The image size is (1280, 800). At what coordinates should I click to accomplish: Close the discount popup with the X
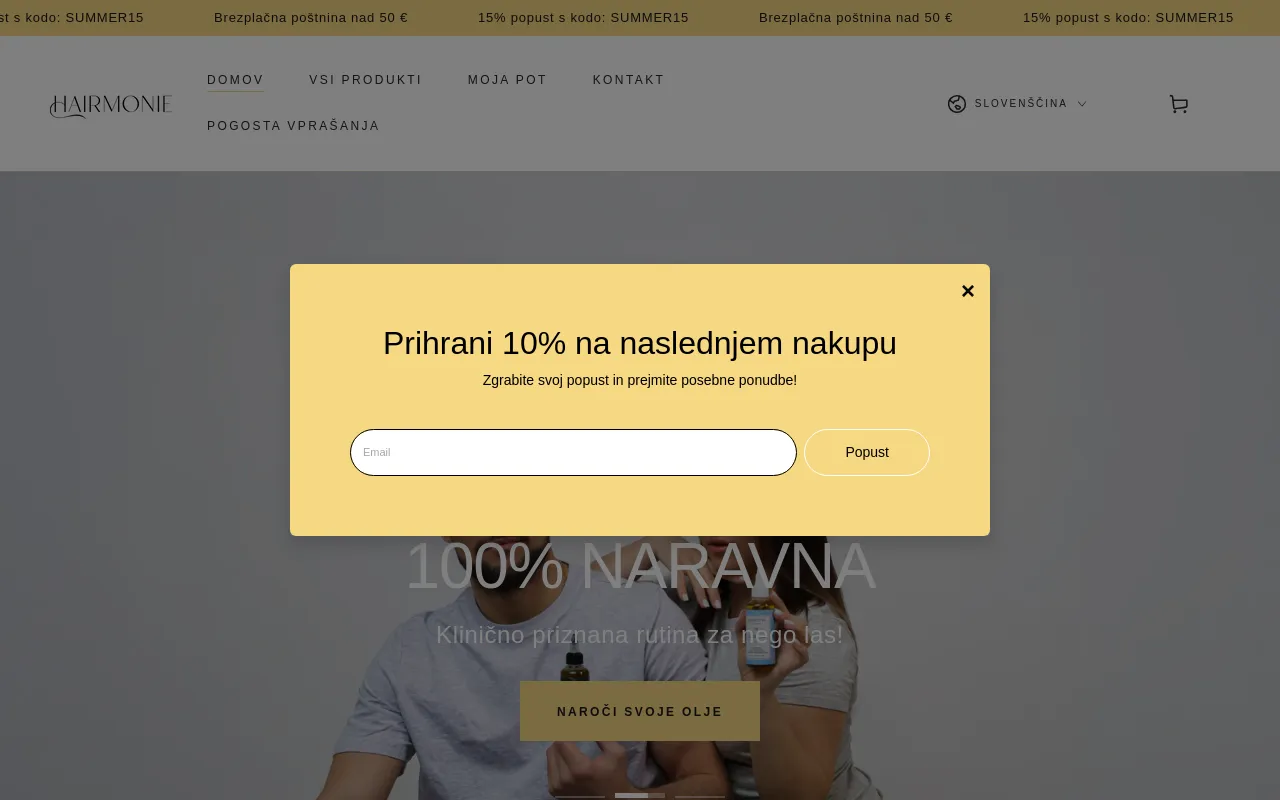point(968,291)
